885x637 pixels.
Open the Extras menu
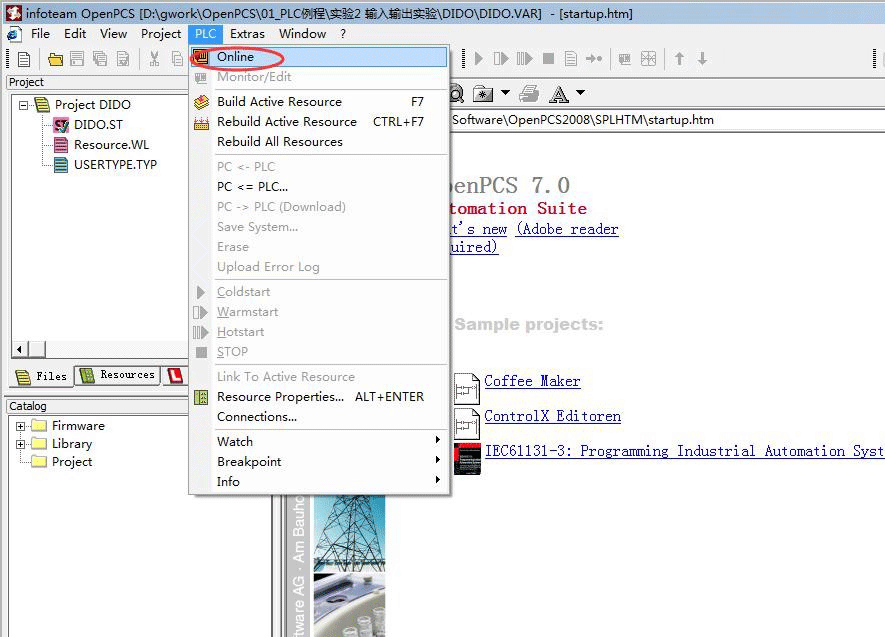(x=247, y=33)
